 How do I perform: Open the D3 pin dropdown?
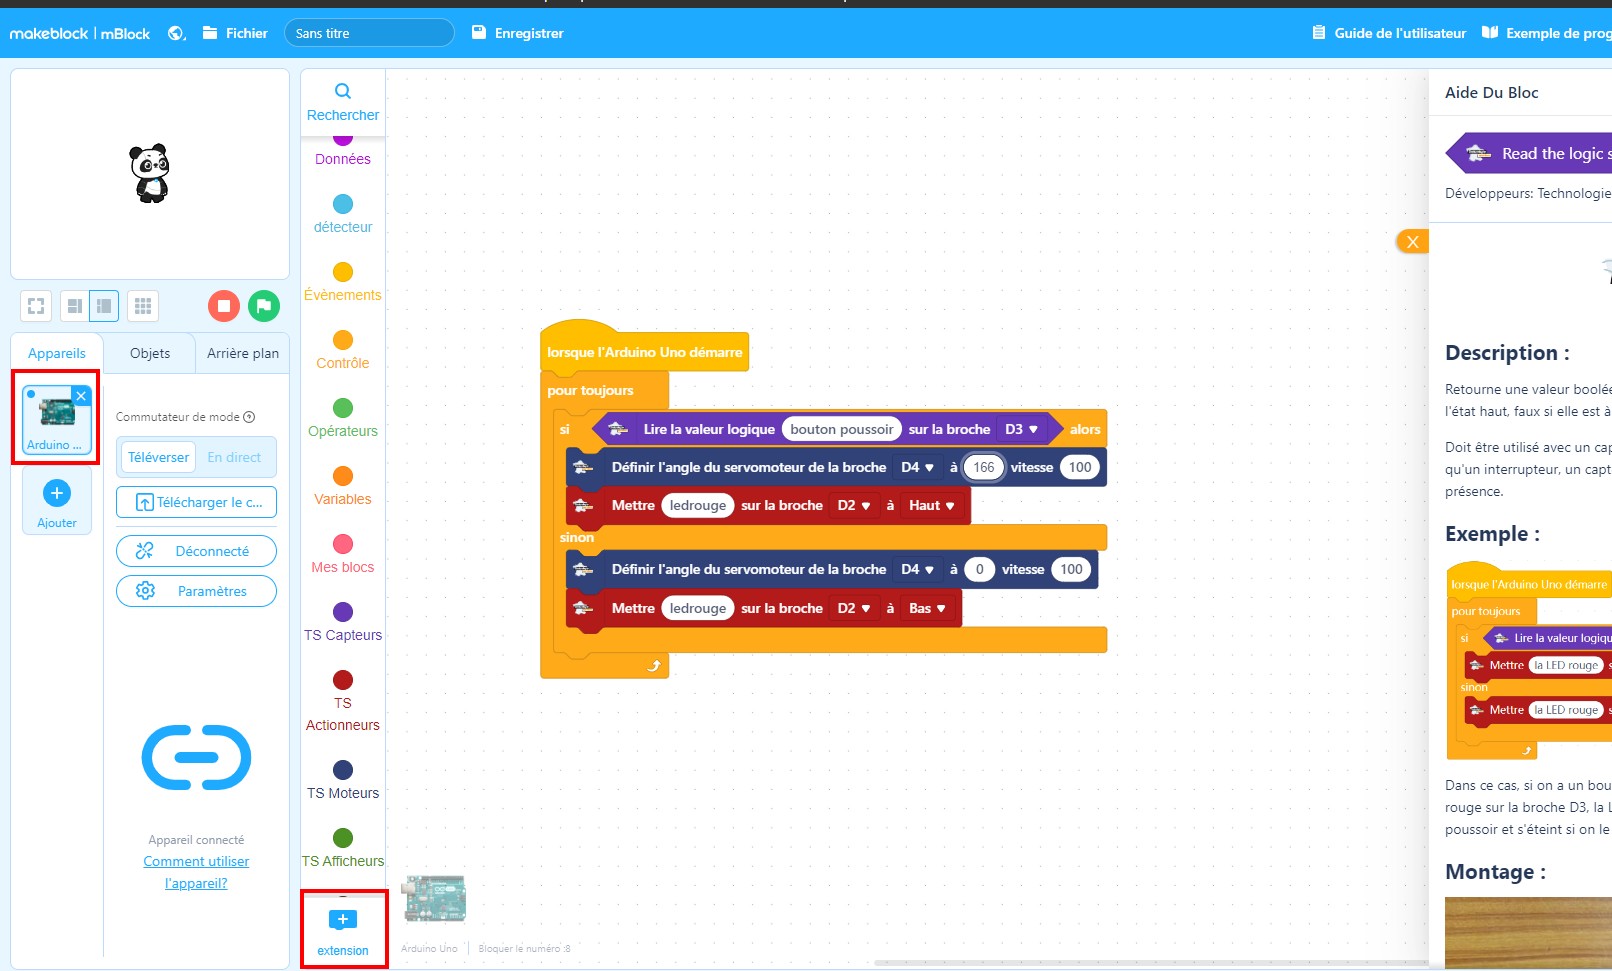click(1022, 429)
